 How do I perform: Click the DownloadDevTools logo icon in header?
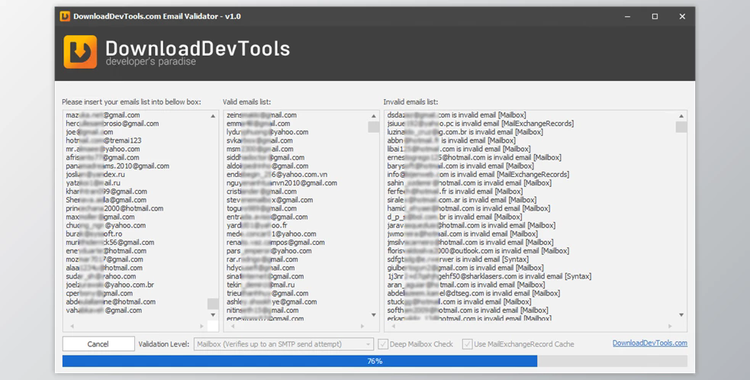coord(80,52)
